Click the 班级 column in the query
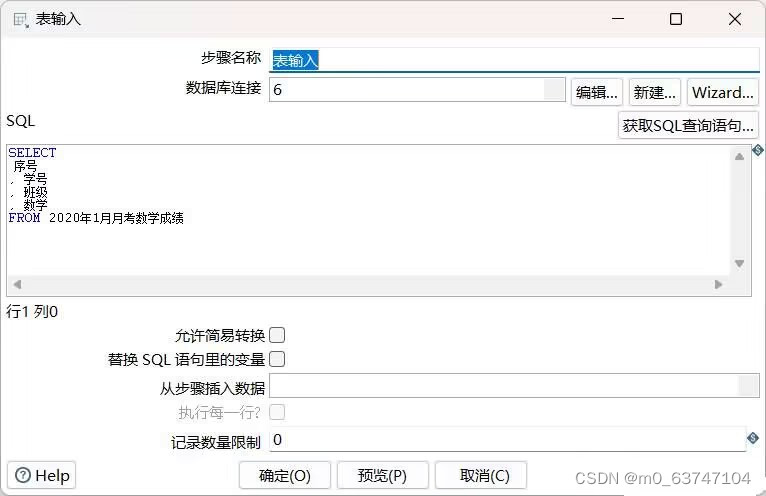766x496 pixels. point(35,192)
